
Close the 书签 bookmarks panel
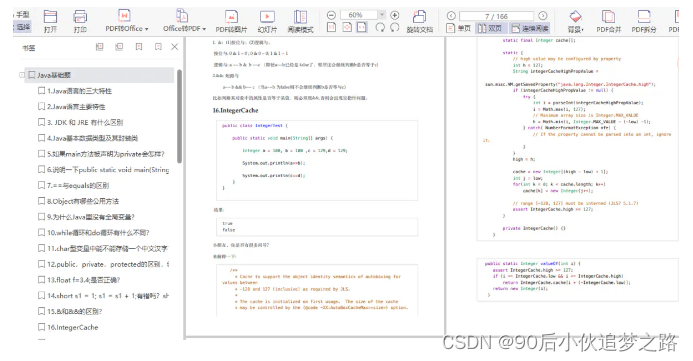click(x=175, y=47)
